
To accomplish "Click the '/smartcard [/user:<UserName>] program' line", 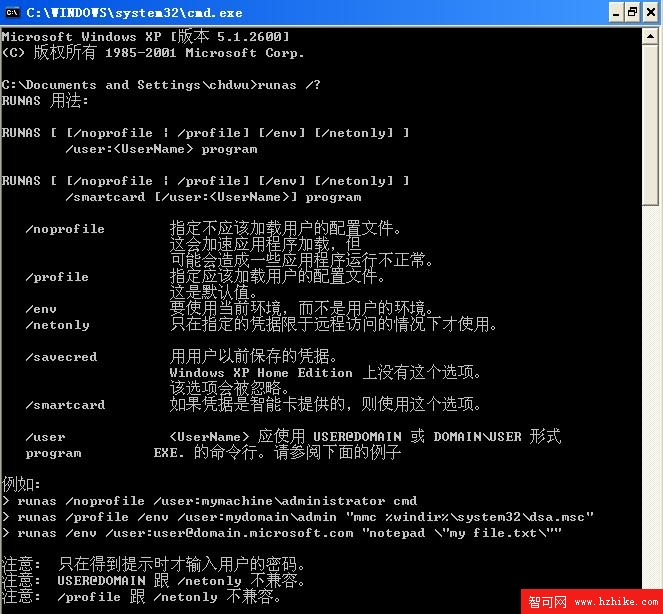I will 214,197.
